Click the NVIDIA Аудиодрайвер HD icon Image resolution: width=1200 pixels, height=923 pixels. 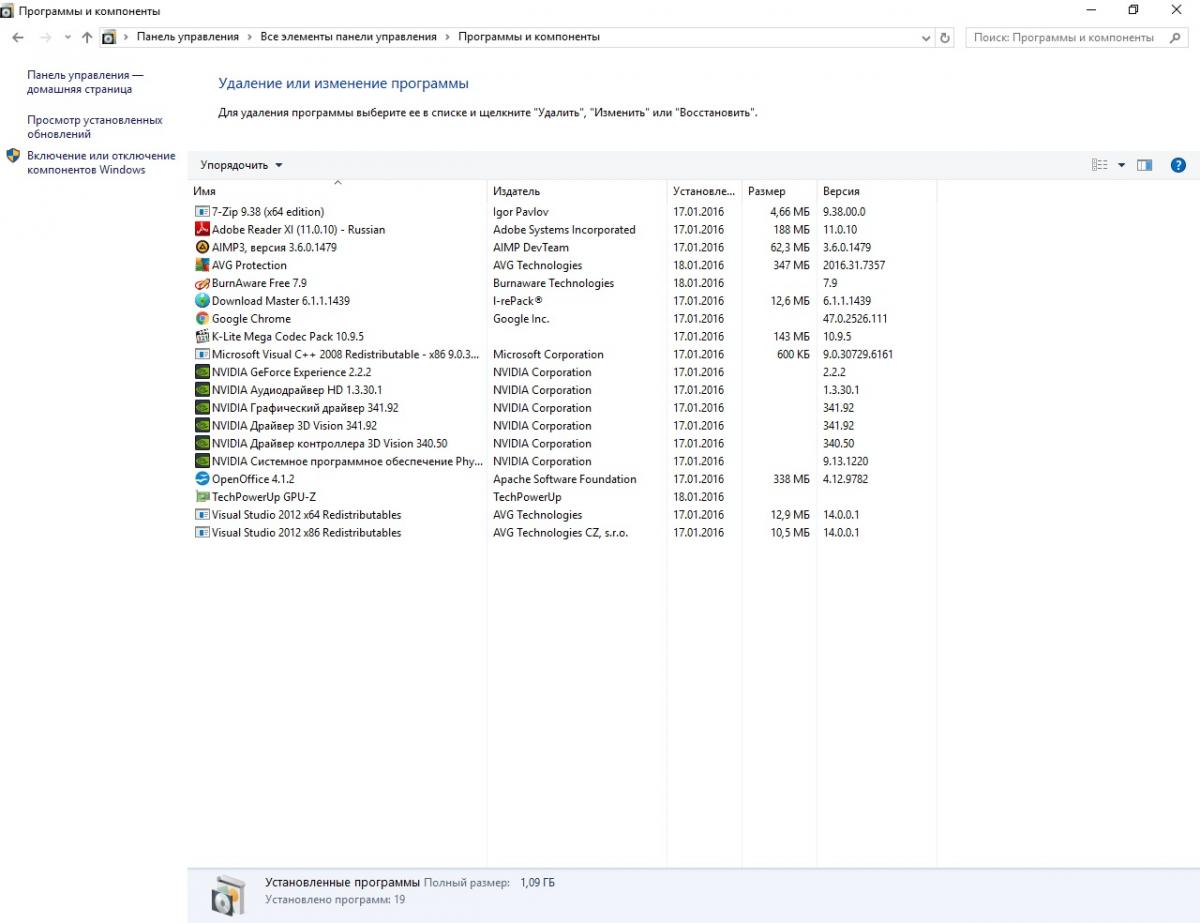point(202,390)
